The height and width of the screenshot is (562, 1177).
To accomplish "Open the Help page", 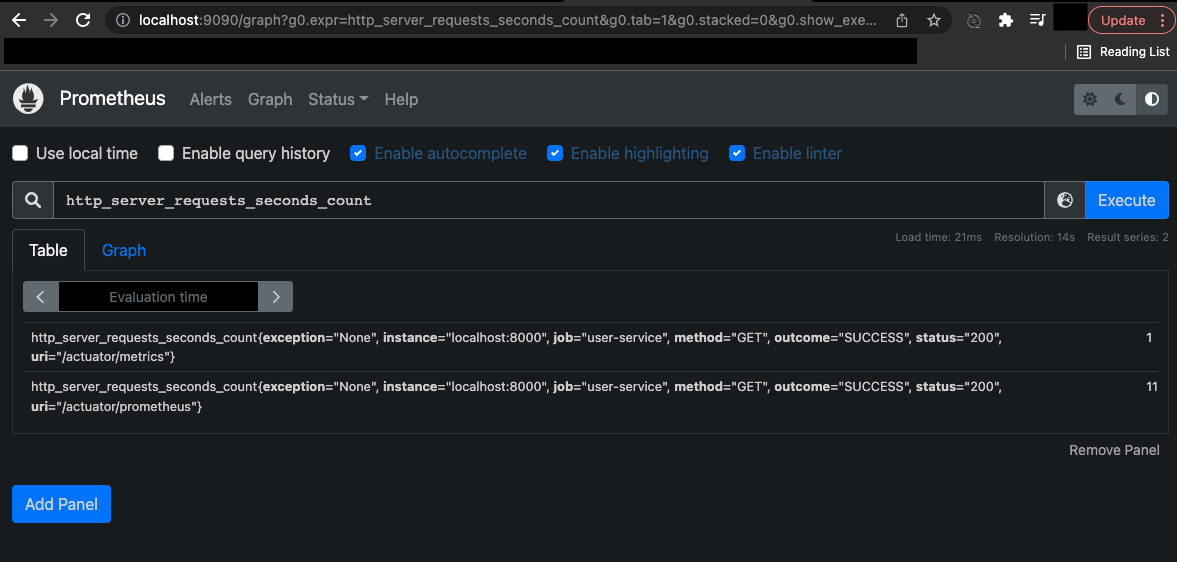I will click(402, 99).
